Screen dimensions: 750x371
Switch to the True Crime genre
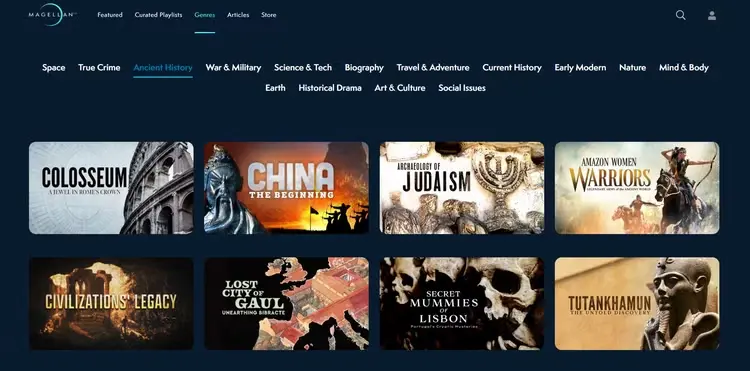[x=99, y=67]
